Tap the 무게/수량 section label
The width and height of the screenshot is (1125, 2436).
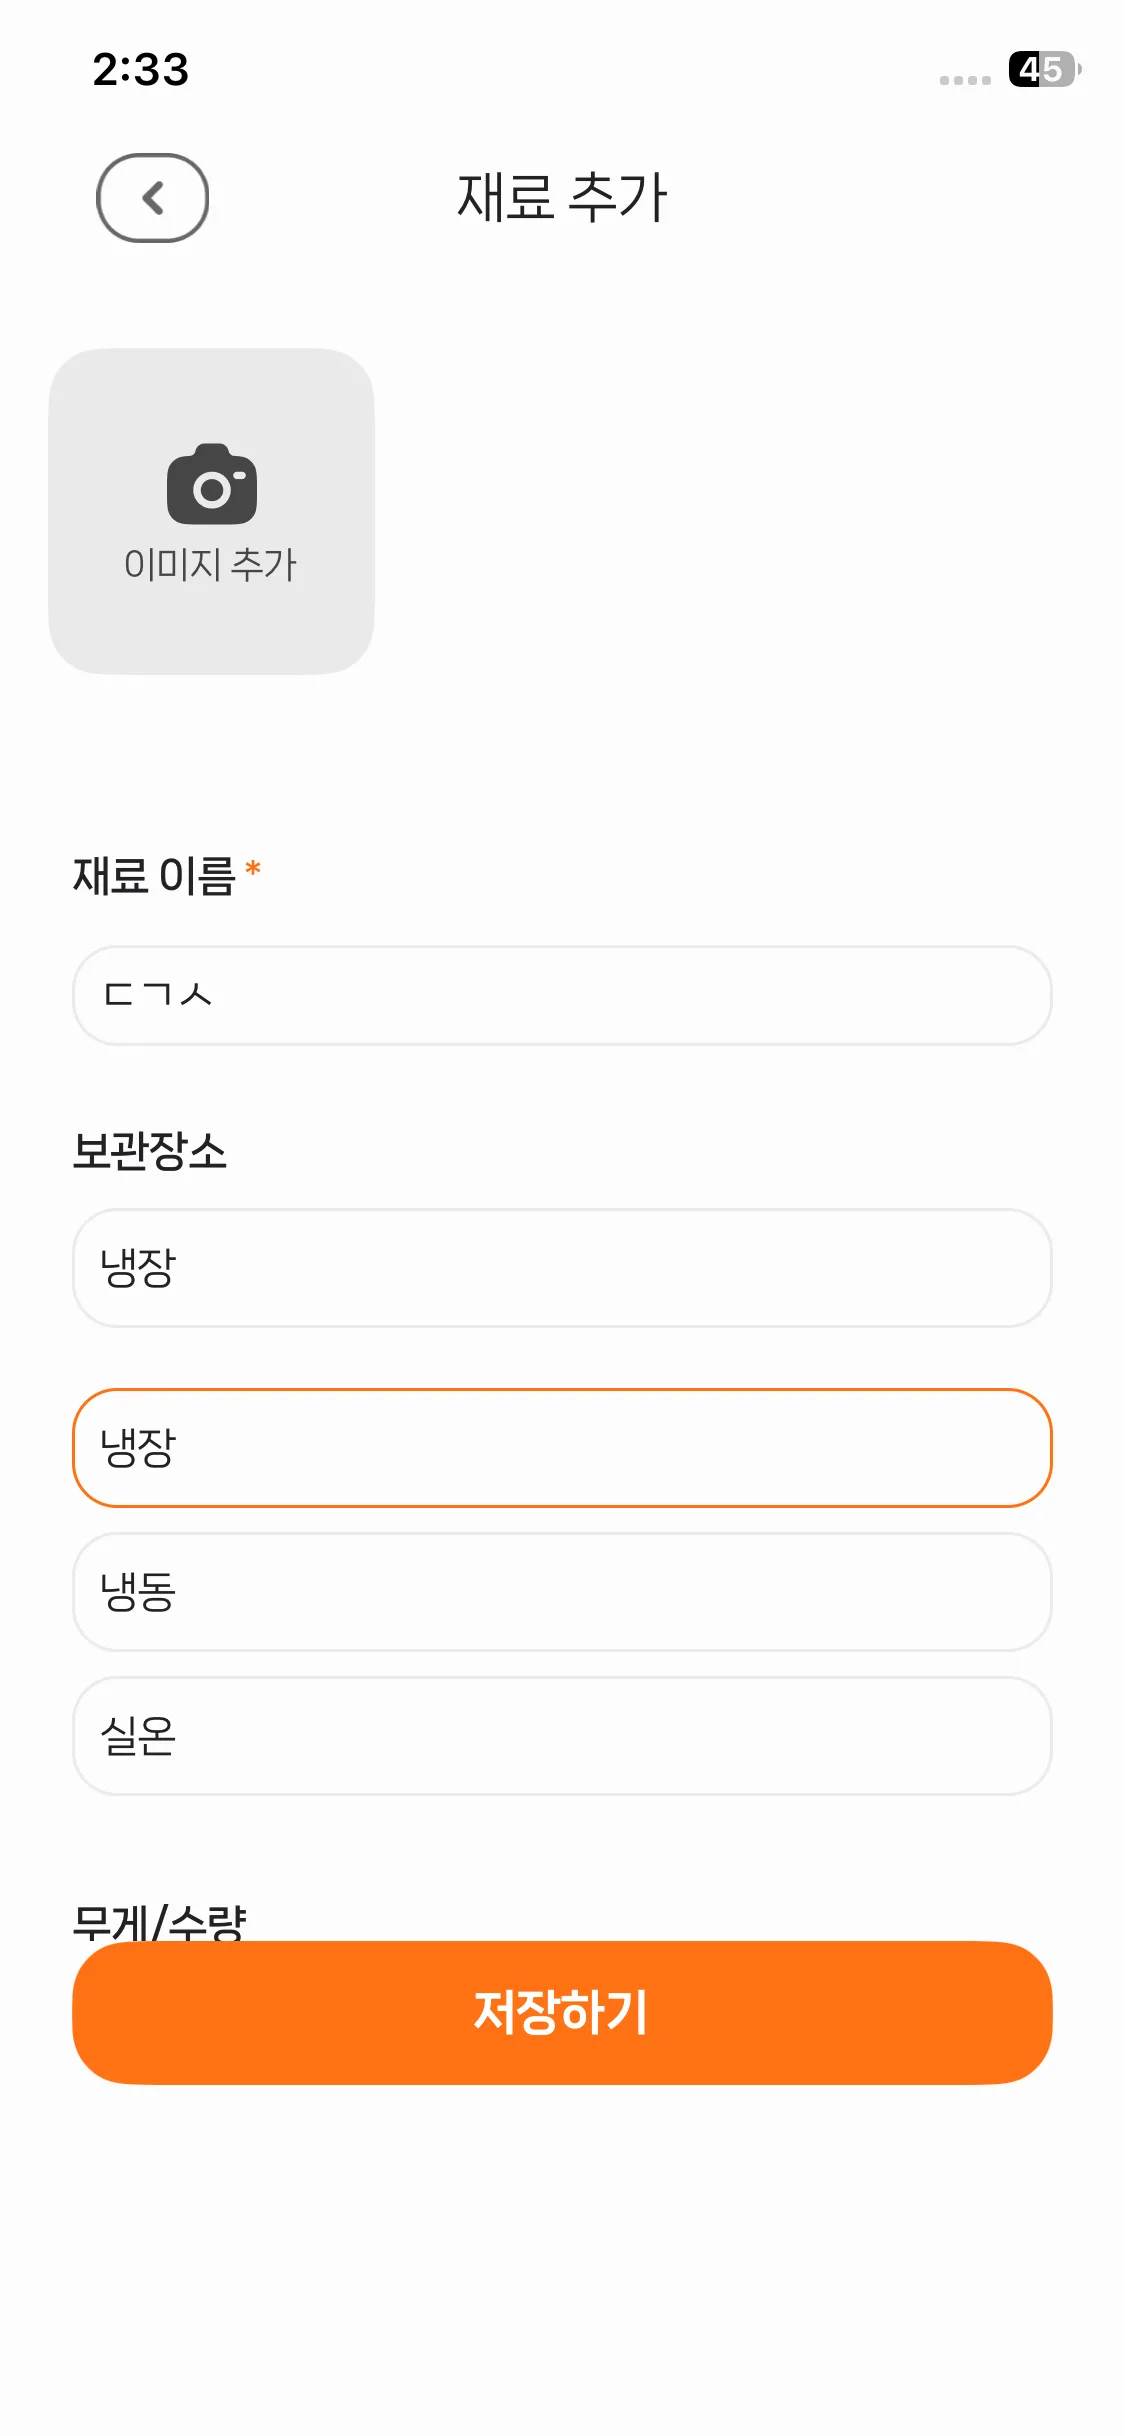pyautogui.click(x=160, y=1920)
